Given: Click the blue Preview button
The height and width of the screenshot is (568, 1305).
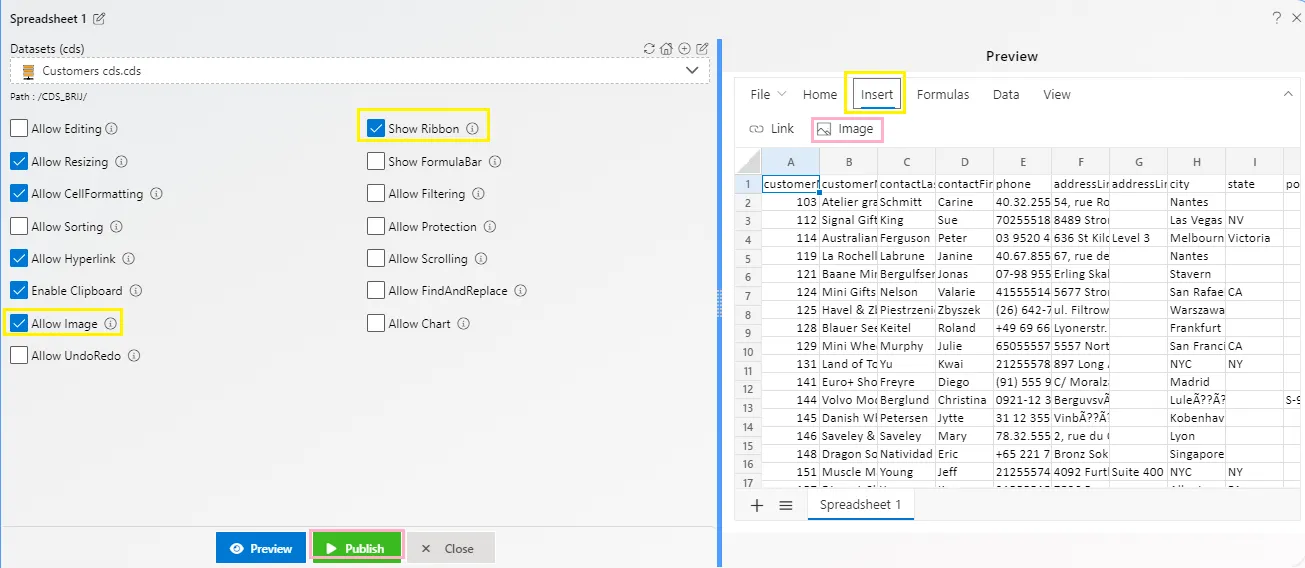Looking at the screenshot, I should pyautogui.click(x=261, y=548).
